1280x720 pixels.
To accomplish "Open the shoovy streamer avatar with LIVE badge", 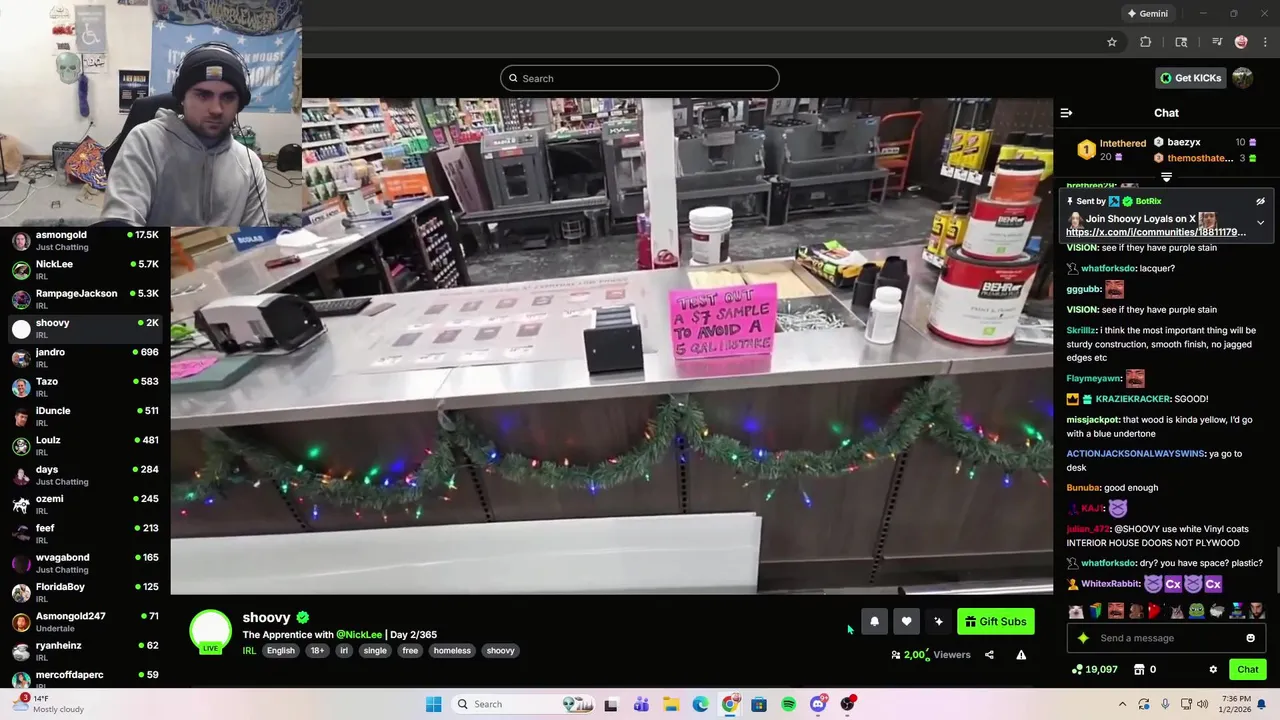I will point(210,632).
